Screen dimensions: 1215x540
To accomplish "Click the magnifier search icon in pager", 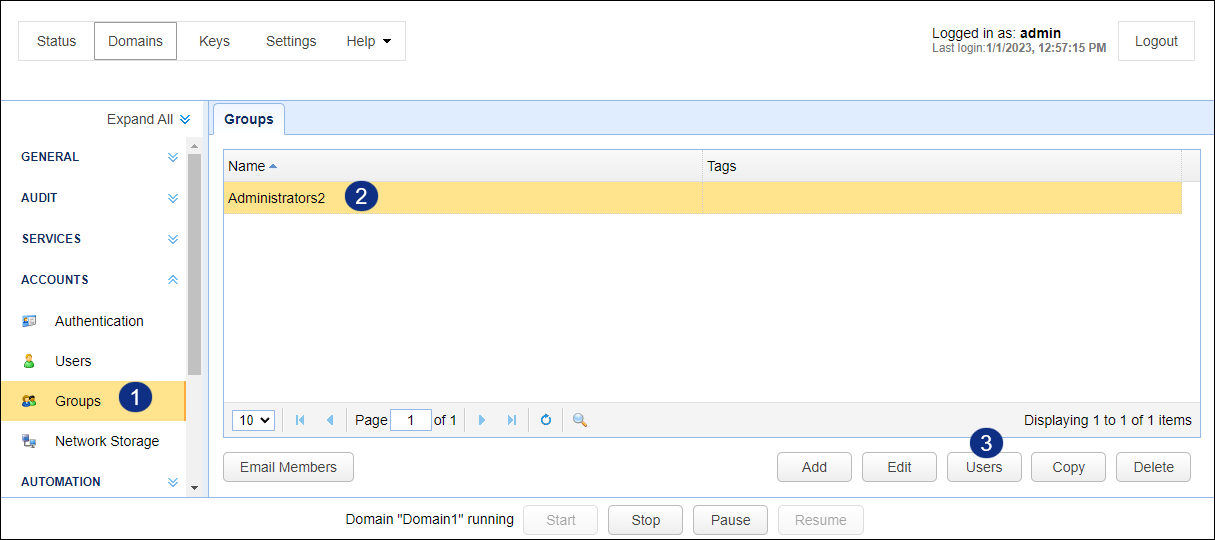I will coord(579,420).
